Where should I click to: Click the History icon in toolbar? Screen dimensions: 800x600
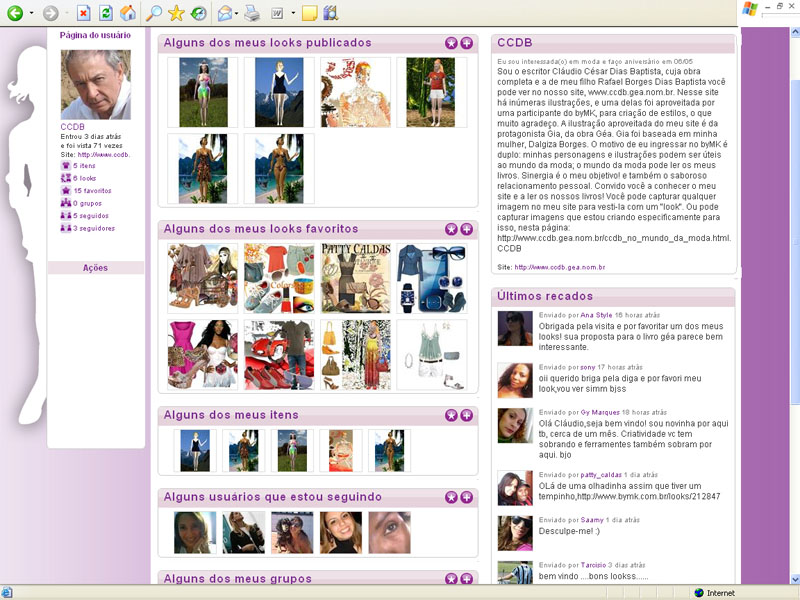tap(199, 13)
